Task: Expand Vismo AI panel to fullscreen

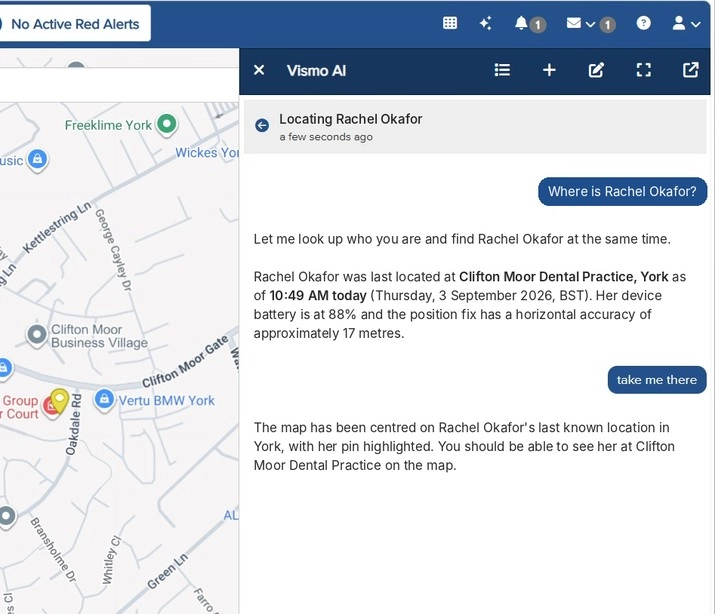Action: point(643,70)
